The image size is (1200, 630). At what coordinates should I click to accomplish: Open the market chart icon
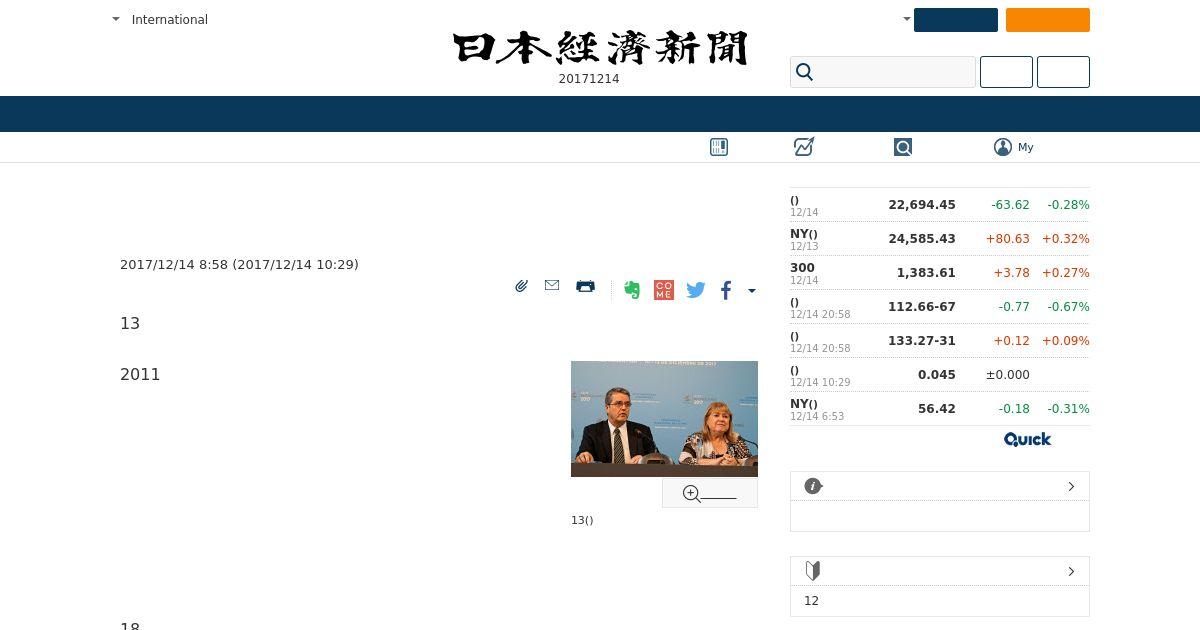(x=804, y=147)
